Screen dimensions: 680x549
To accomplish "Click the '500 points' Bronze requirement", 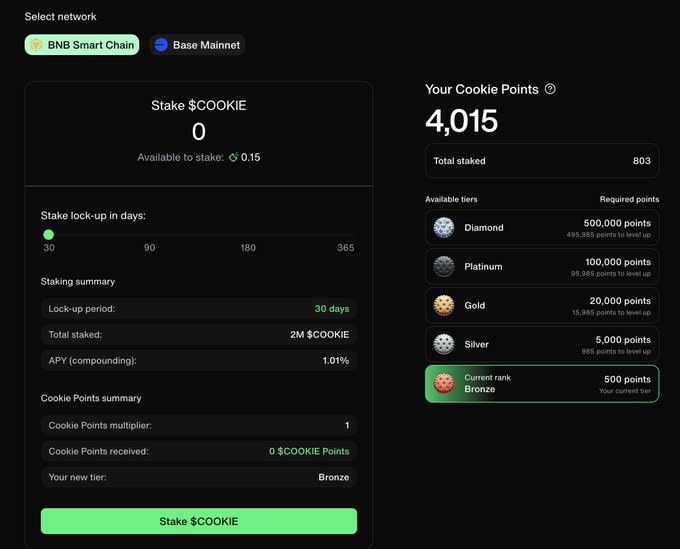I will pyautogui.click(x=628, y=379).
